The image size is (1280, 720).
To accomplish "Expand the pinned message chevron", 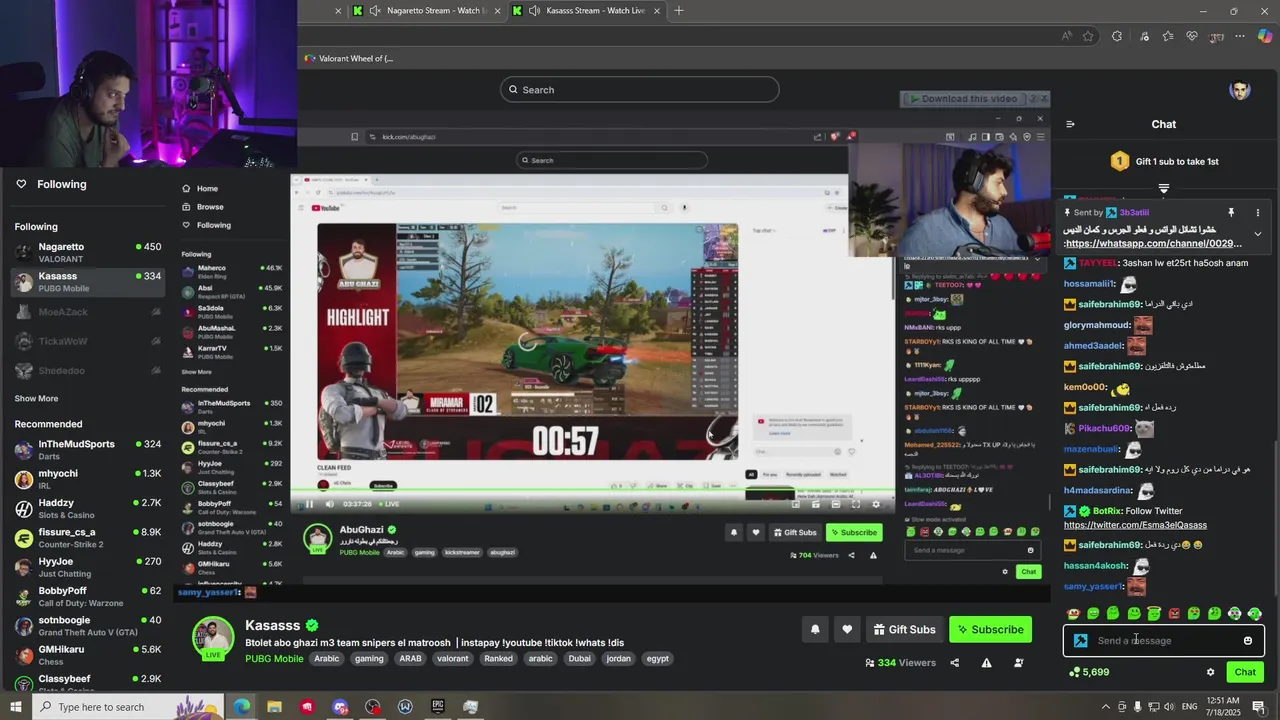I will click(1258, 233).
